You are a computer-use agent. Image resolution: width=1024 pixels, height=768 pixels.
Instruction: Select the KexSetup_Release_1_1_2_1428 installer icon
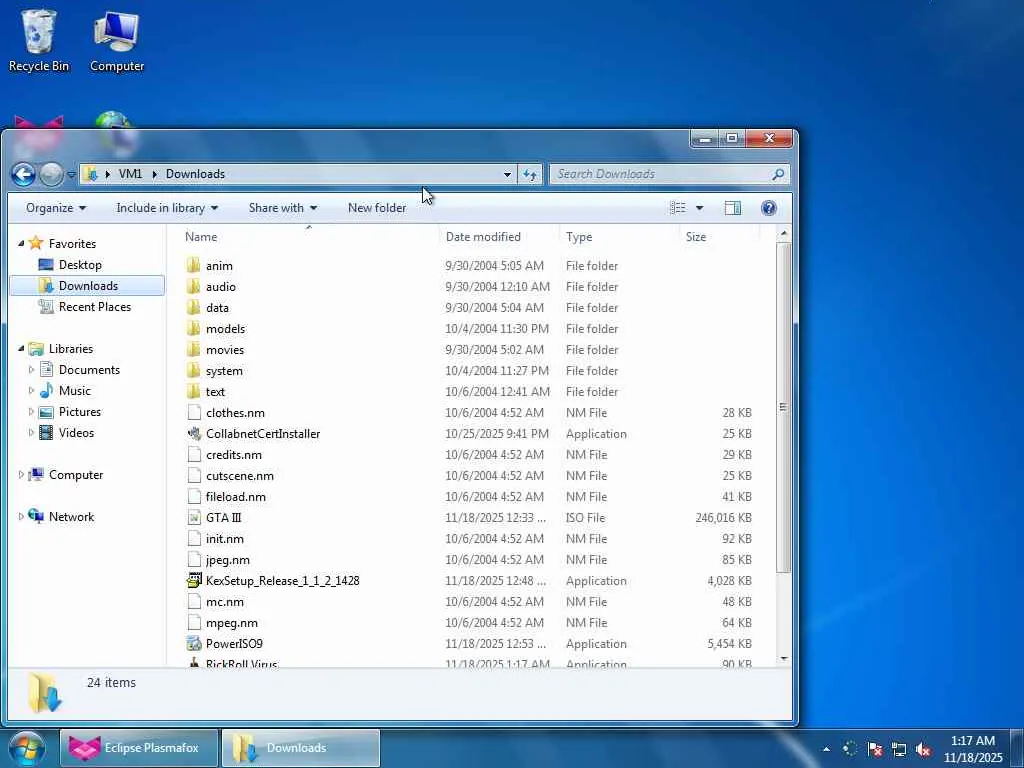click(194, 580)
